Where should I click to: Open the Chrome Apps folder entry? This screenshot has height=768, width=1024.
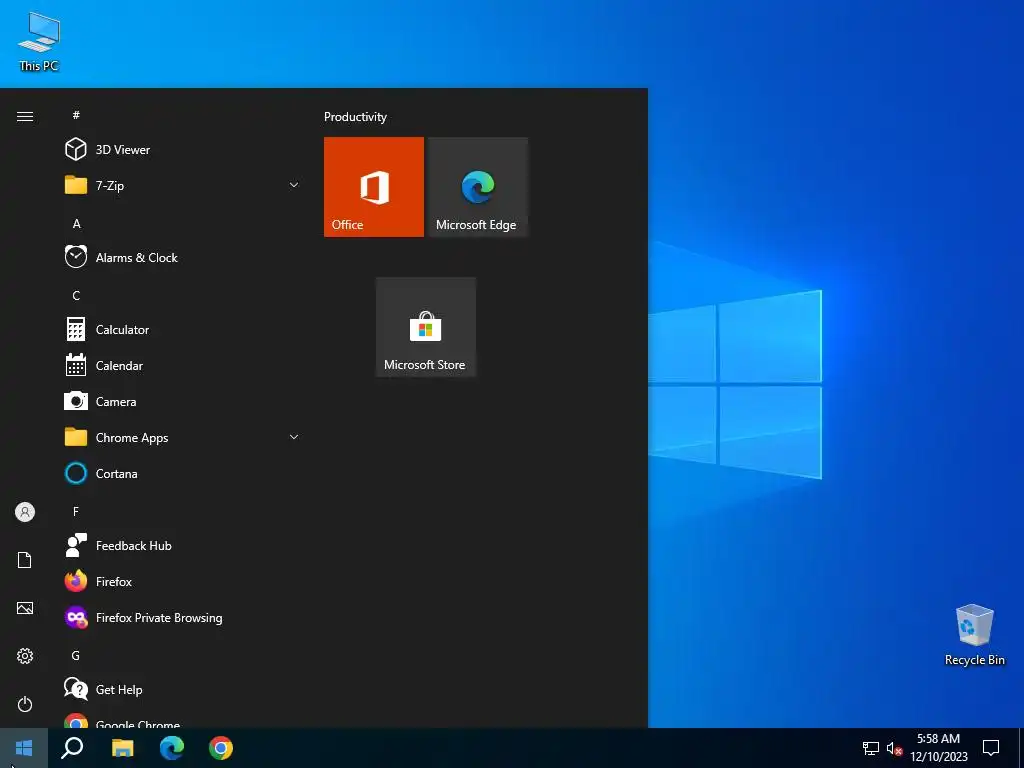coord(181,438)
